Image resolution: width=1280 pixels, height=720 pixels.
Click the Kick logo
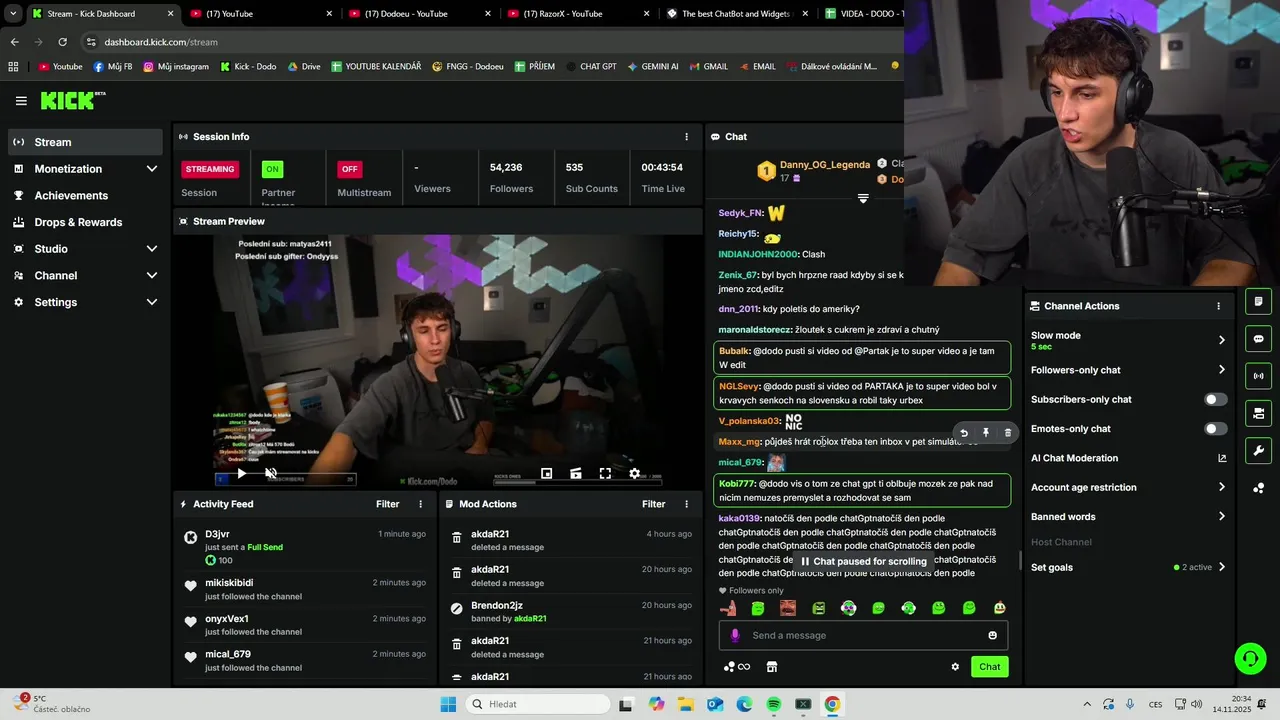coord(72,100)
